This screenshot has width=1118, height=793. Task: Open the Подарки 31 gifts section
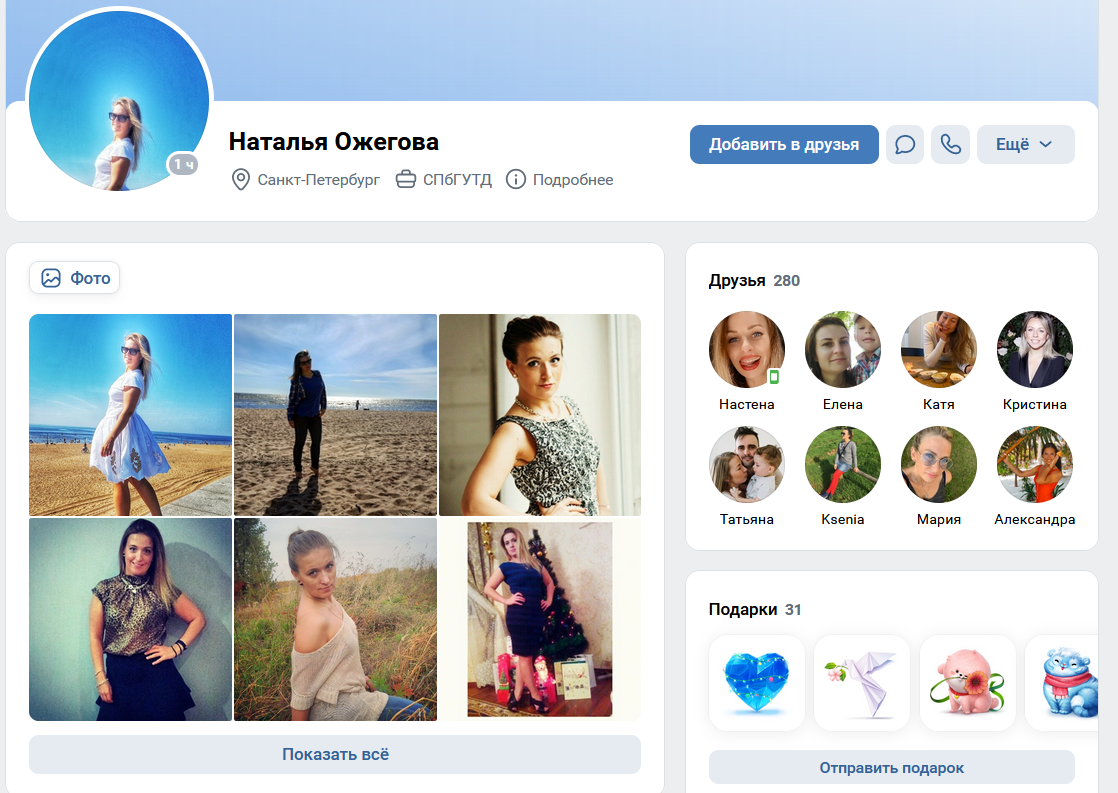pyautogui.click(x=755, y=610)
